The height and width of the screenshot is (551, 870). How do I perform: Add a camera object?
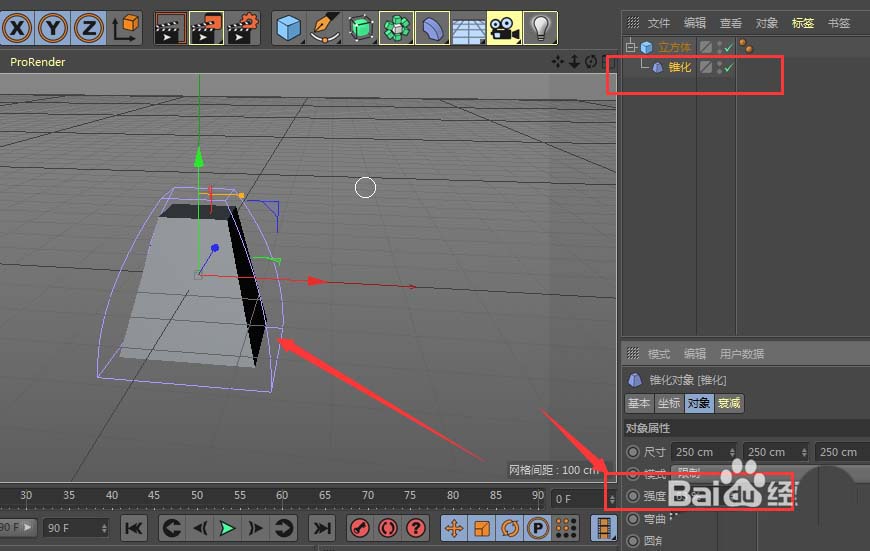(504, 28)
